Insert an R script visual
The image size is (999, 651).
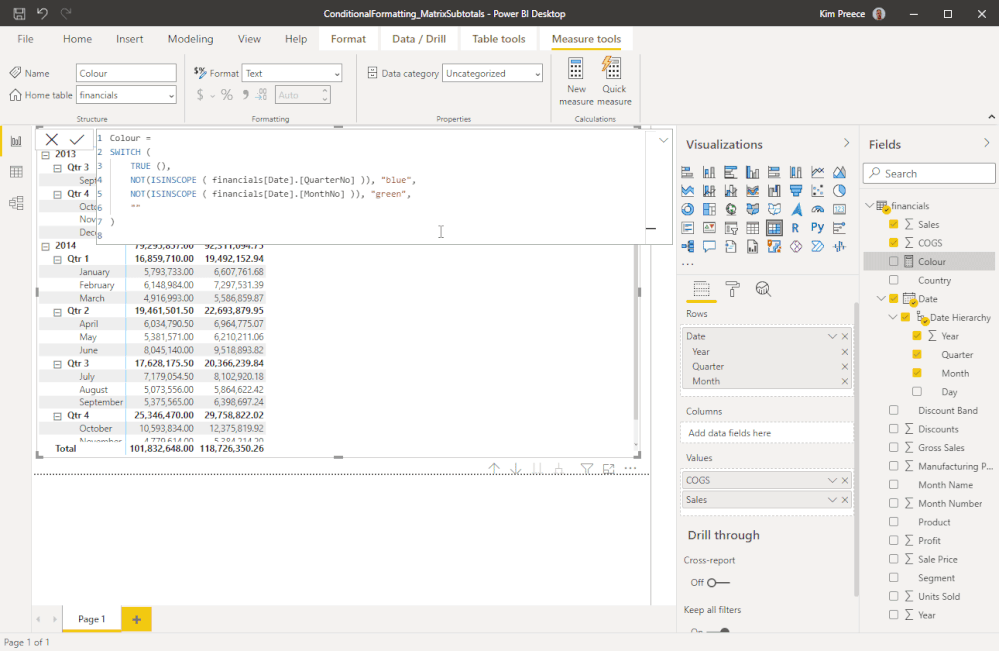(x=796, y=228)
